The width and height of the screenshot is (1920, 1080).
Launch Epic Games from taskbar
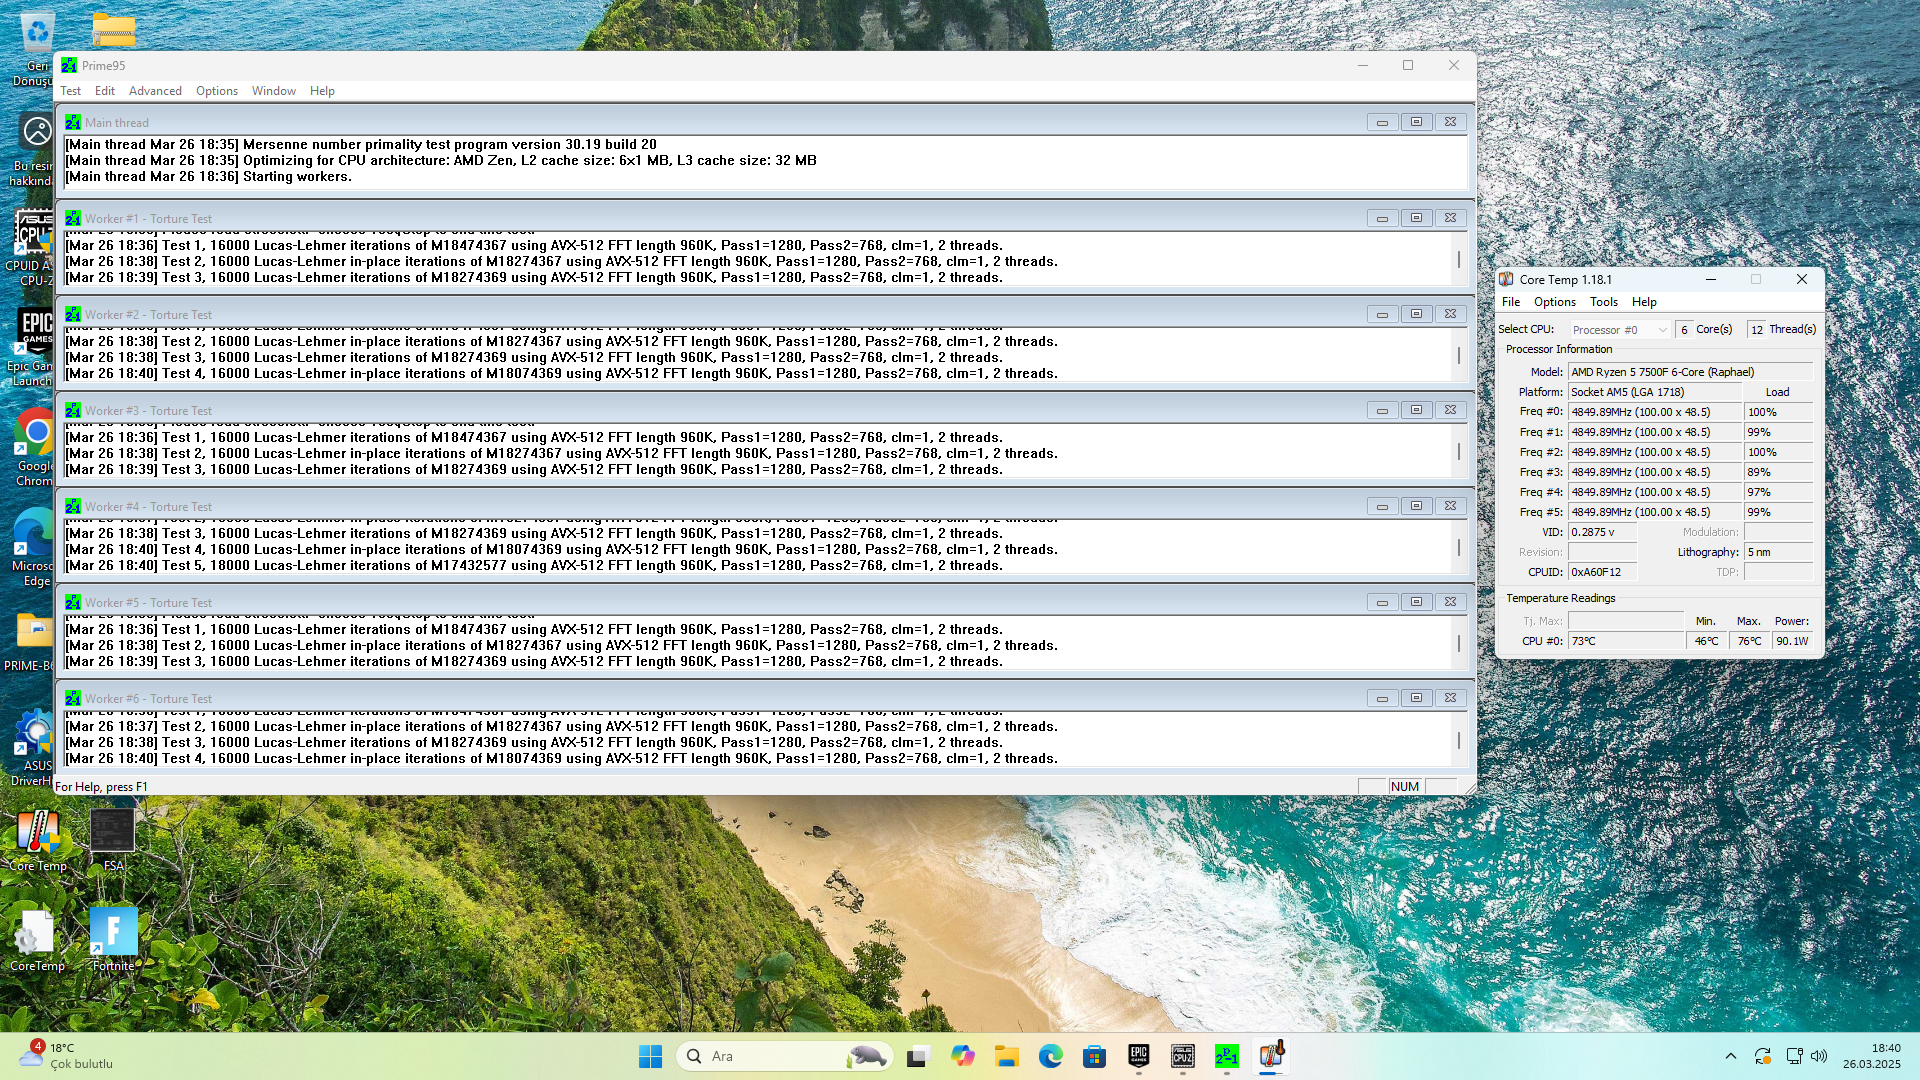point(1138,1056)
